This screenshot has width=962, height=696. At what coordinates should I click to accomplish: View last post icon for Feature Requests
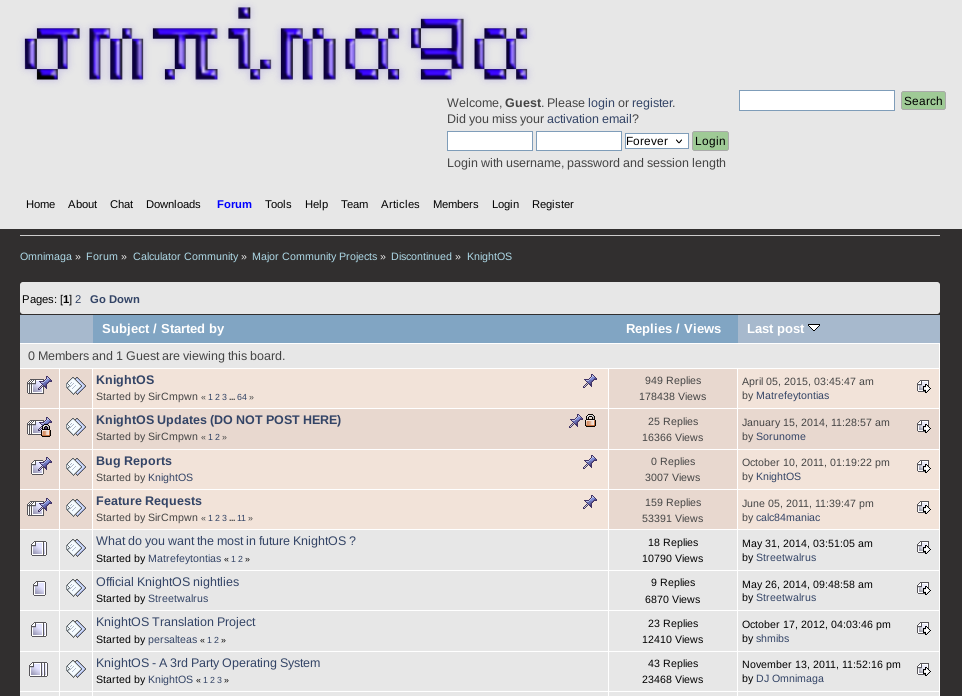[923, 508]
